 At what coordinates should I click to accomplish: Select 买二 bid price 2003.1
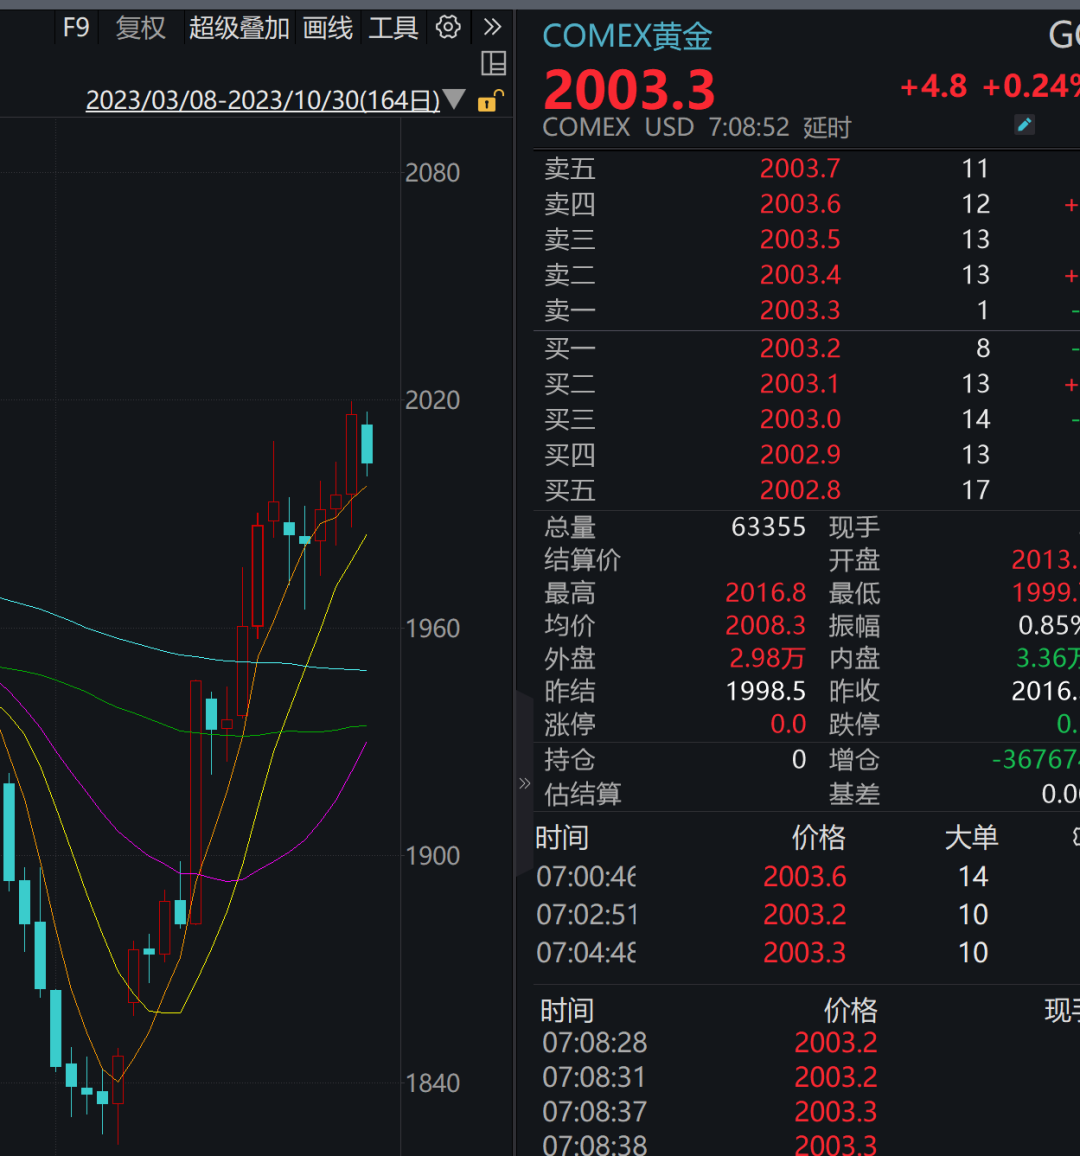800,384
